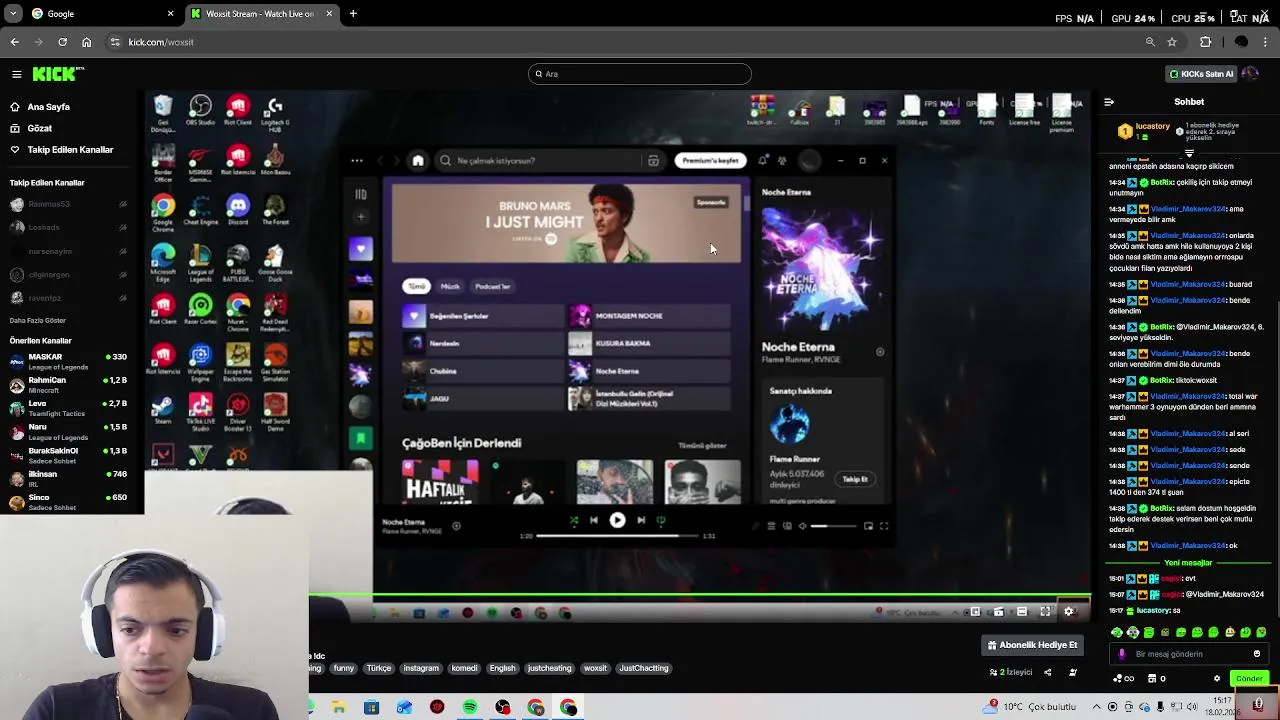Image resolution: width=1280 pixels, height=720 pixels.
Task: Skip to previous Spotify track
Action: pyautogui.click(x=593, y=520)
